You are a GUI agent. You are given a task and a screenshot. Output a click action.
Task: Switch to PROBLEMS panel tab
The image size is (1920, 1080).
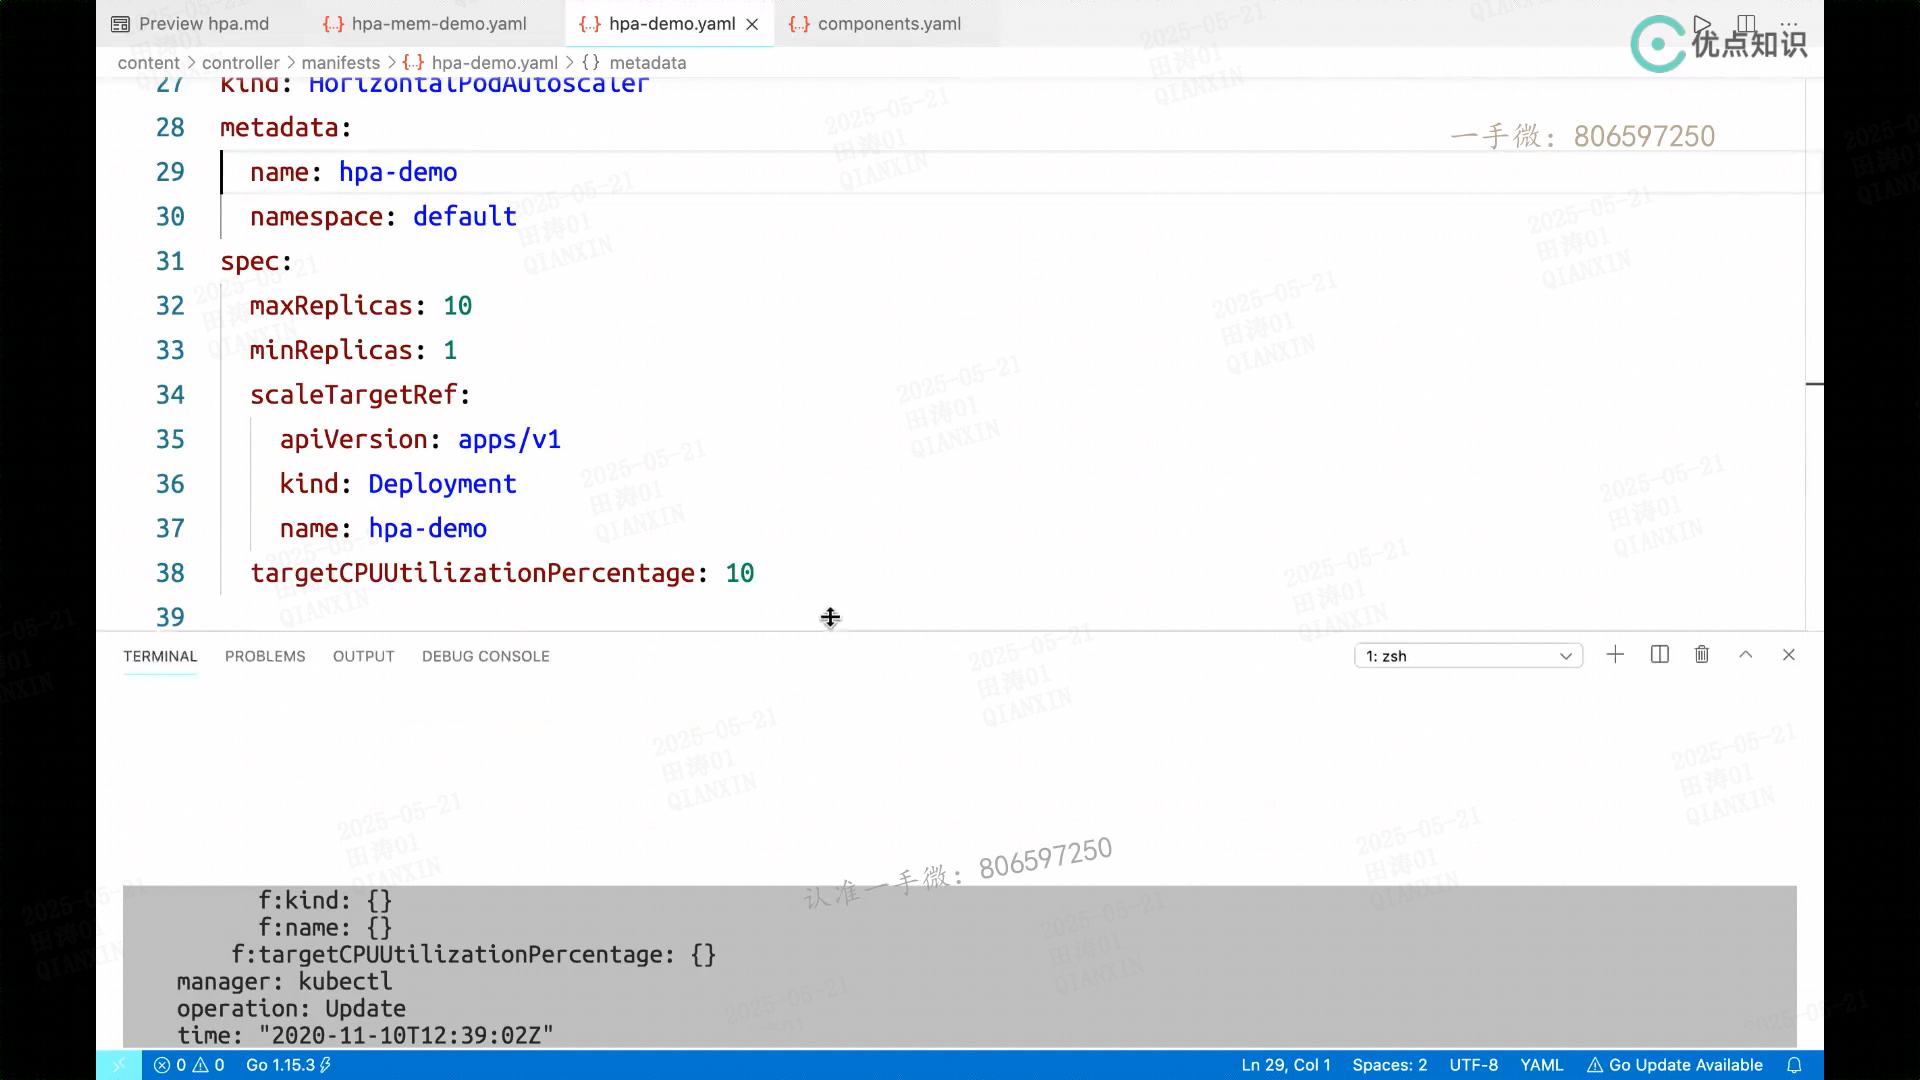coord(265,656)
